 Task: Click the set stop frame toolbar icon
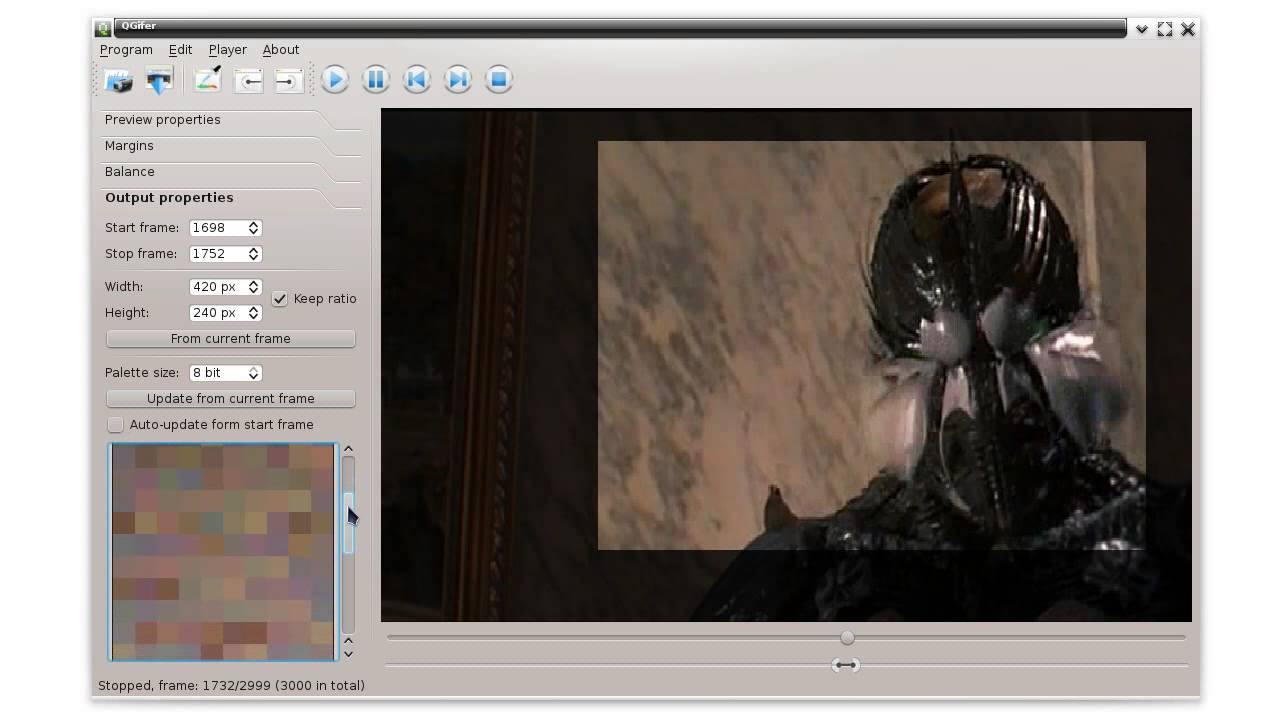289,80
